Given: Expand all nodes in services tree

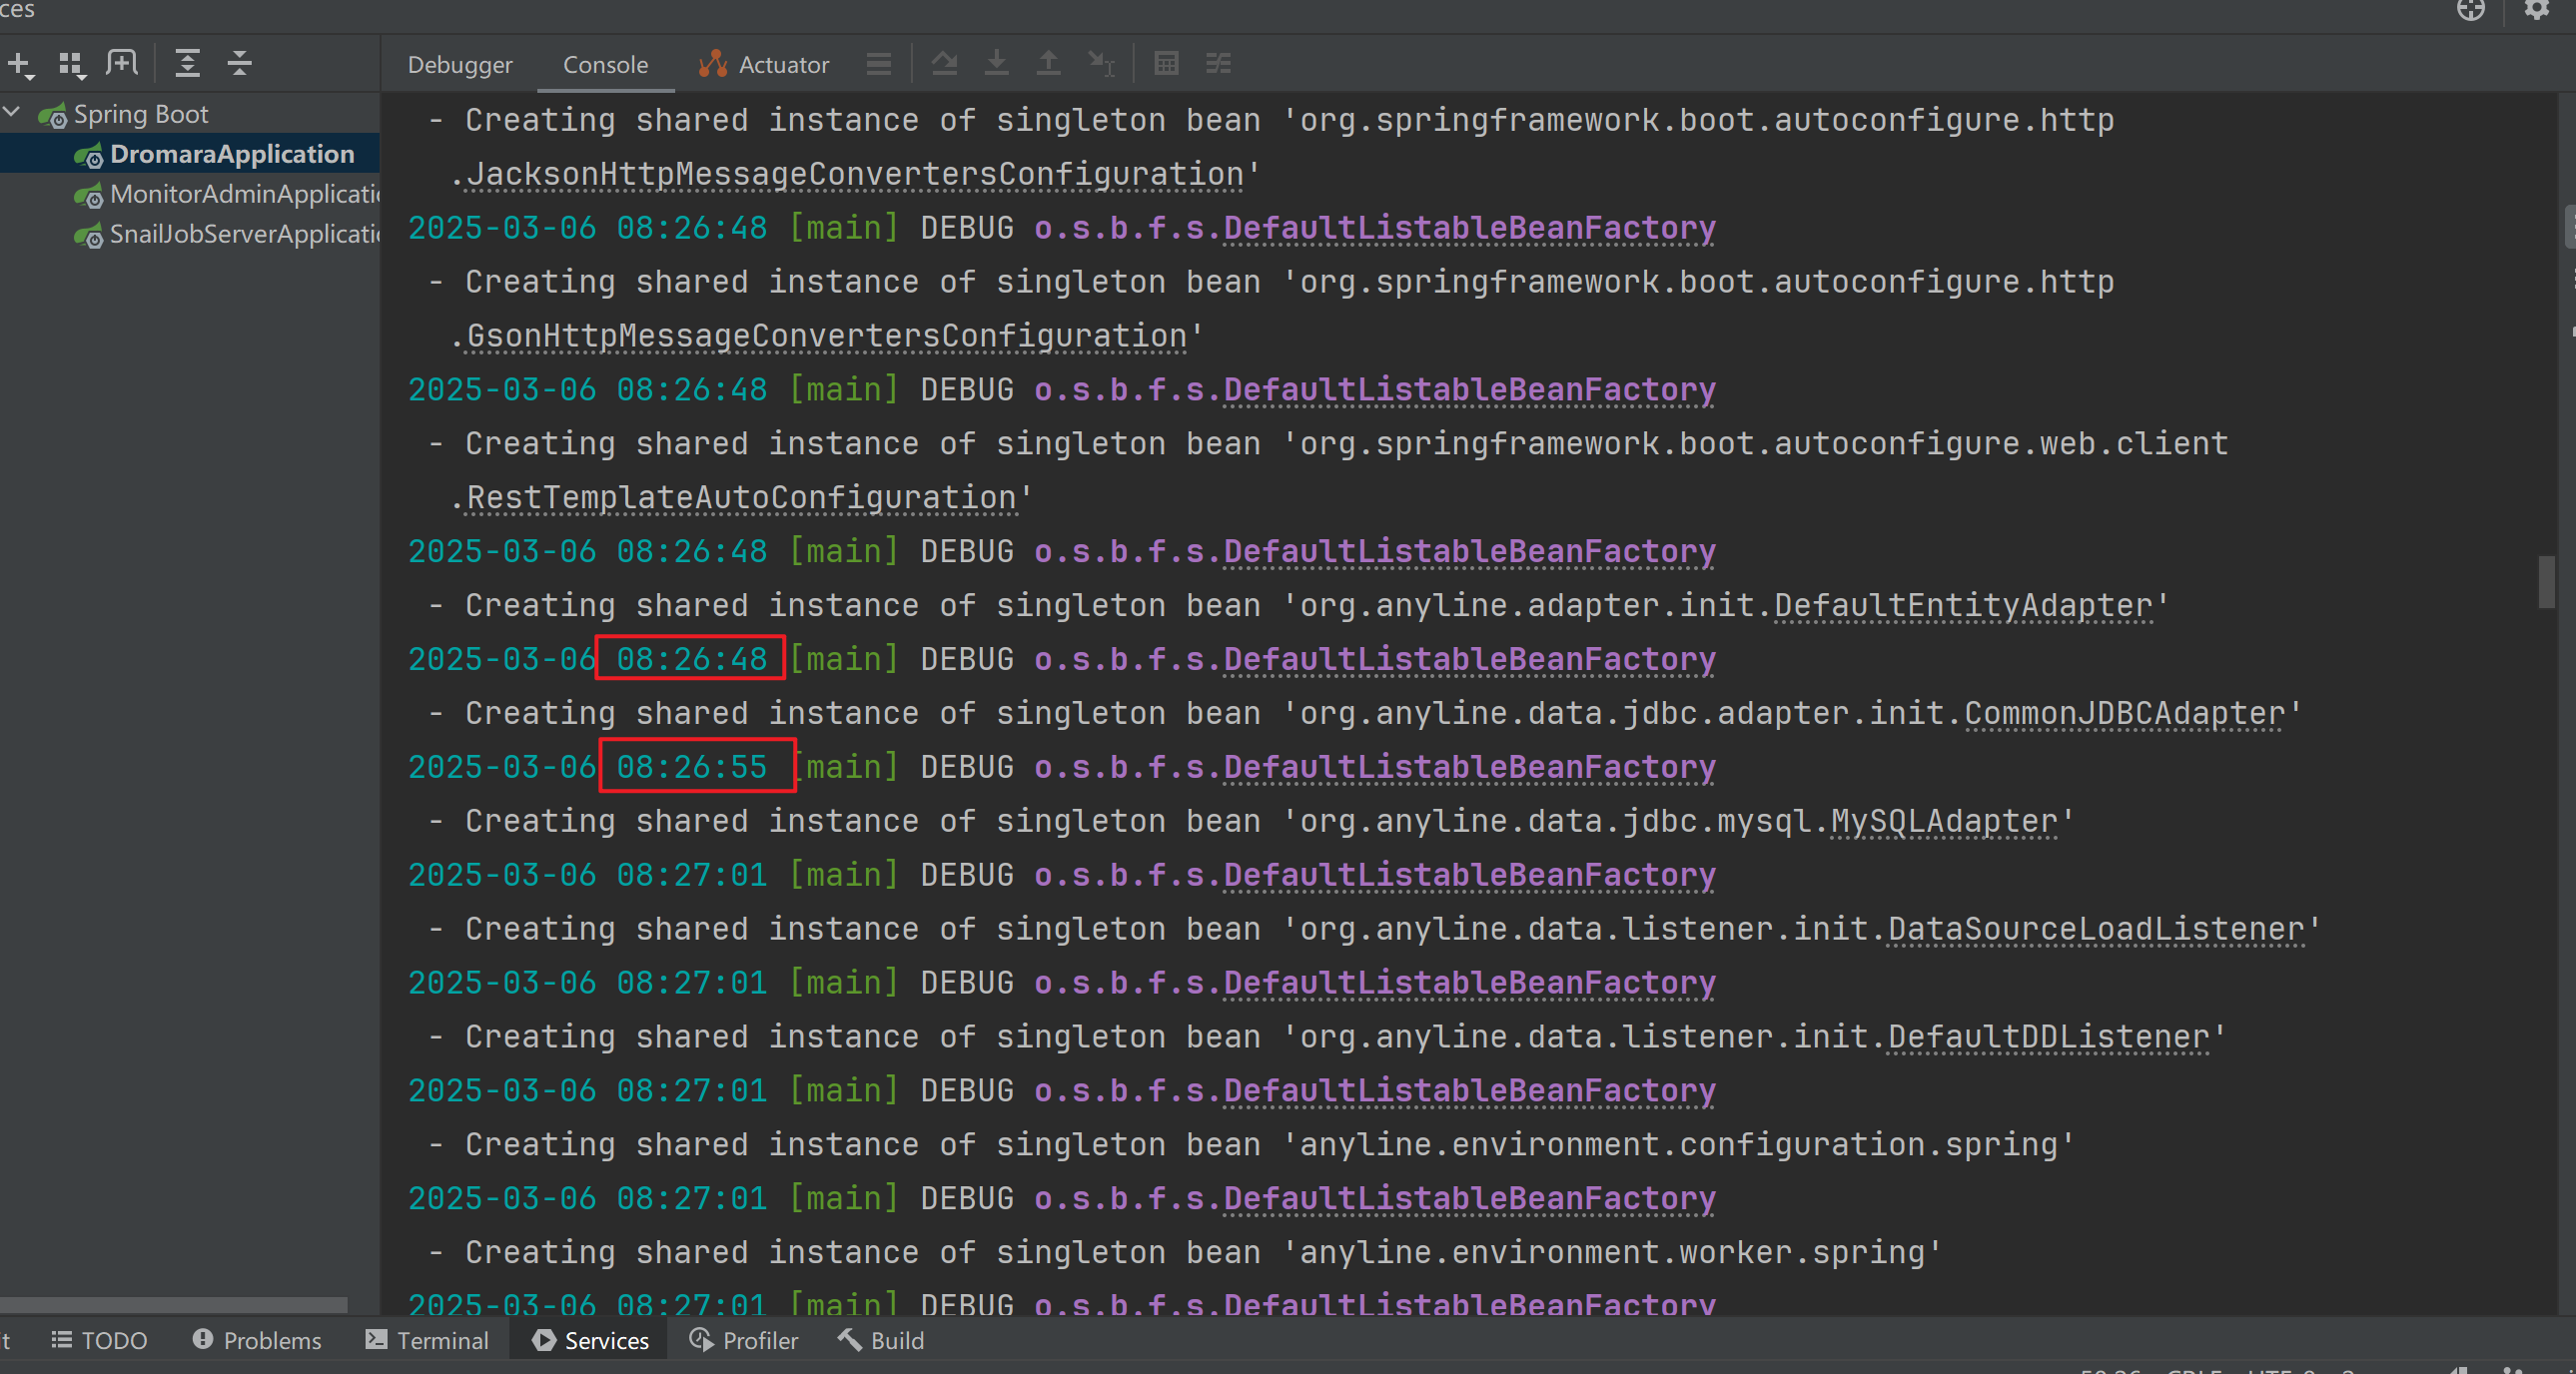Looking at the screenshot, I should [x=187, y=64].
